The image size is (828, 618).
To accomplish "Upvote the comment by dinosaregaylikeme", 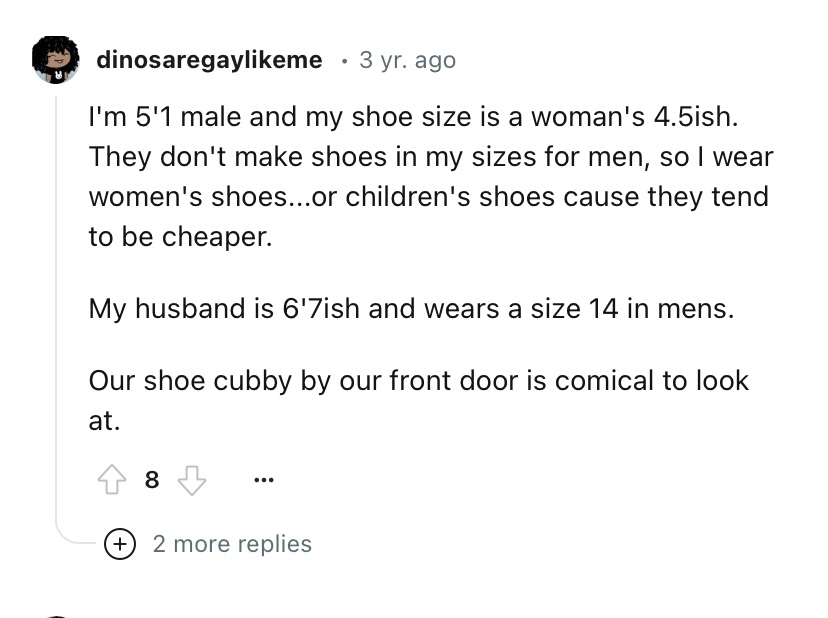I will point(112,480).
